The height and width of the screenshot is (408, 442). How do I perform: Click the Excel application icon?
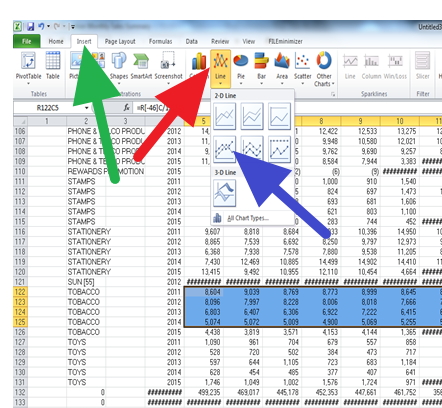tap(18, 26)
